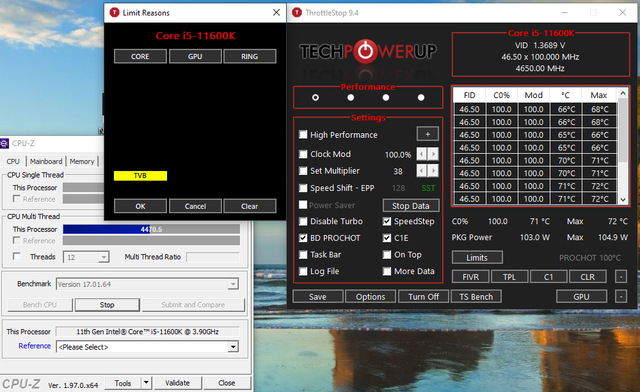Enable Speed Shift - EPP checkbox
The height and width of the screenshot is (392, 640).
click(303, 188)
